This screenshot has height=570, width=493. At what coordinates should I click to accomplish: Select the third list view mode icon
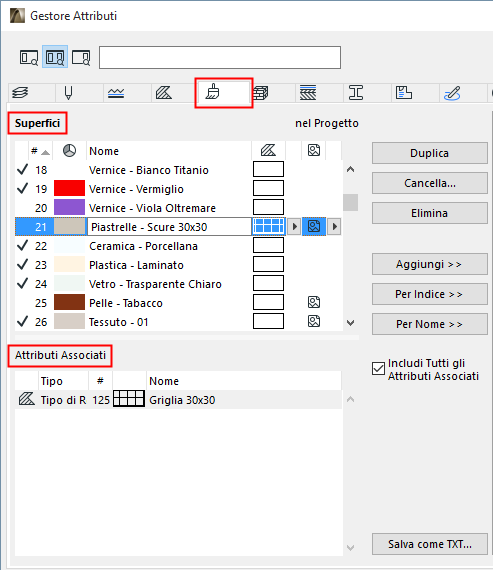pos(81,57)
